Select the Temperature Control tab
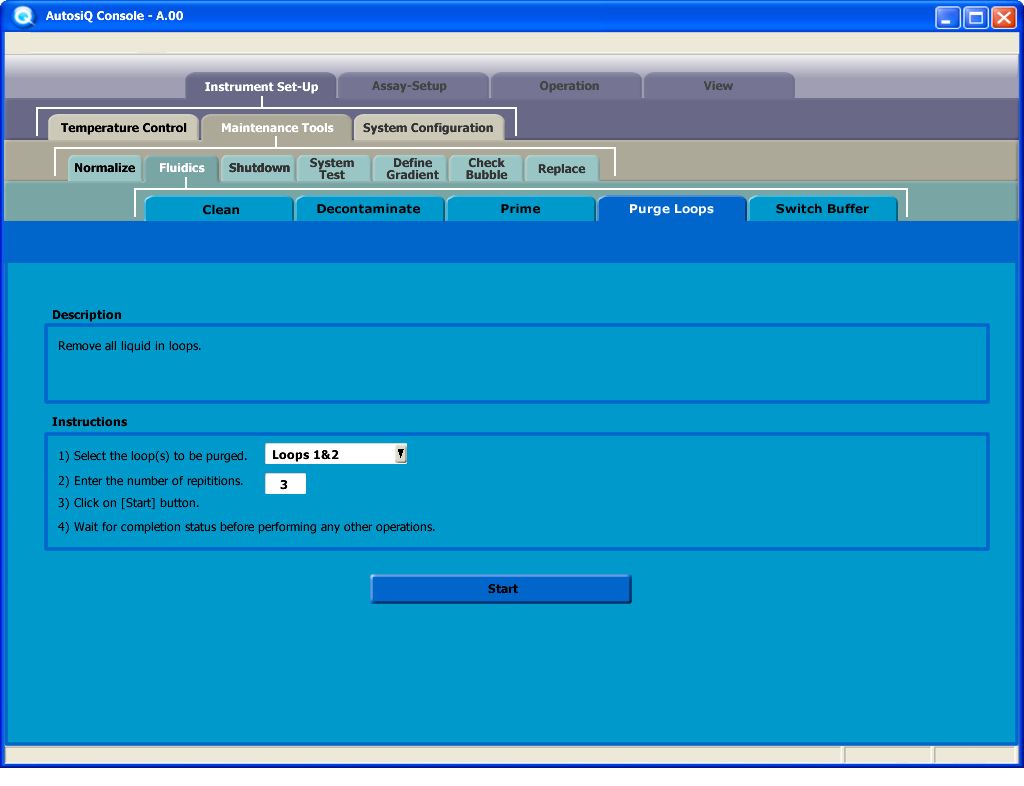 [123, 128]
